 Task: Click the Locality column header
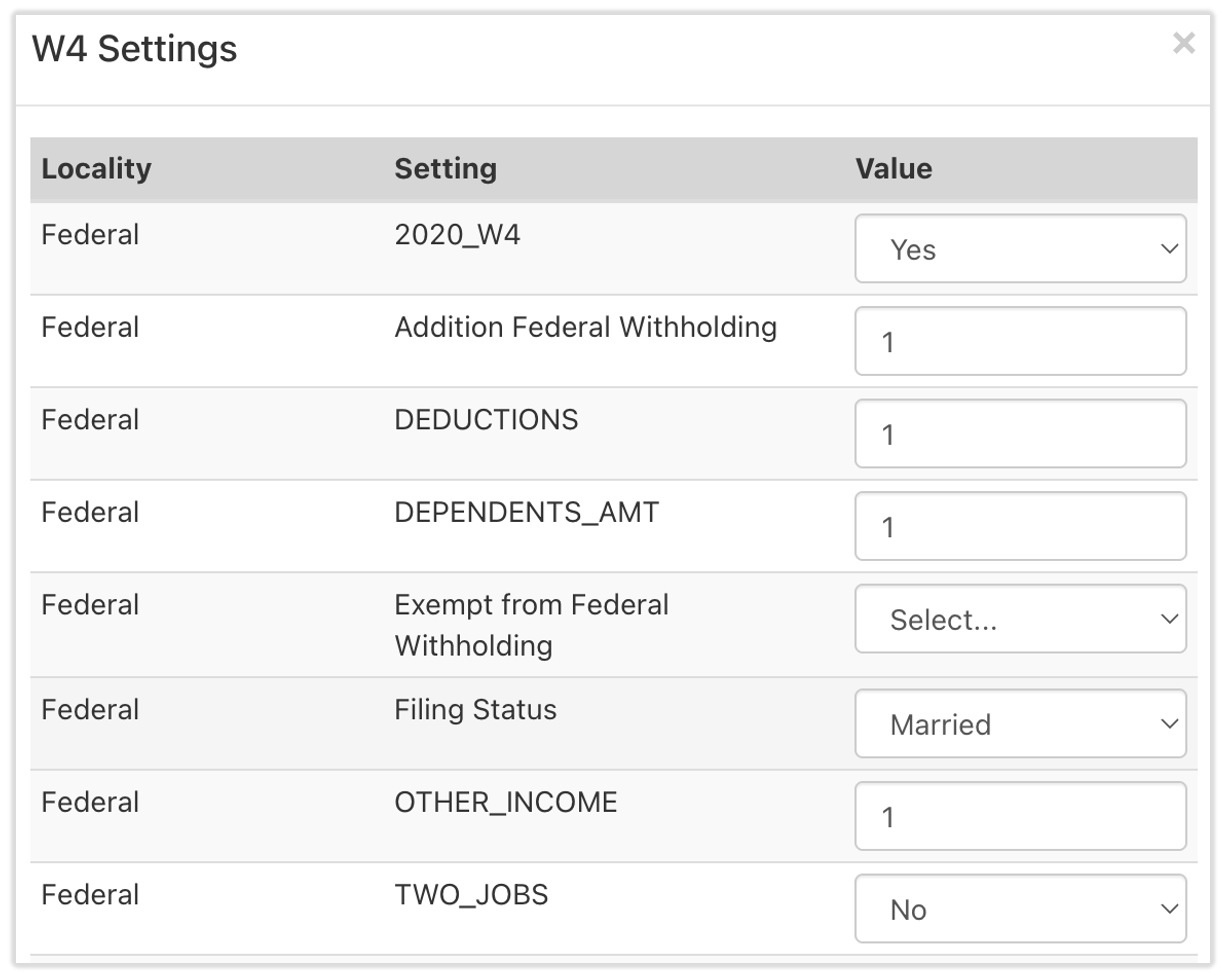96,169
